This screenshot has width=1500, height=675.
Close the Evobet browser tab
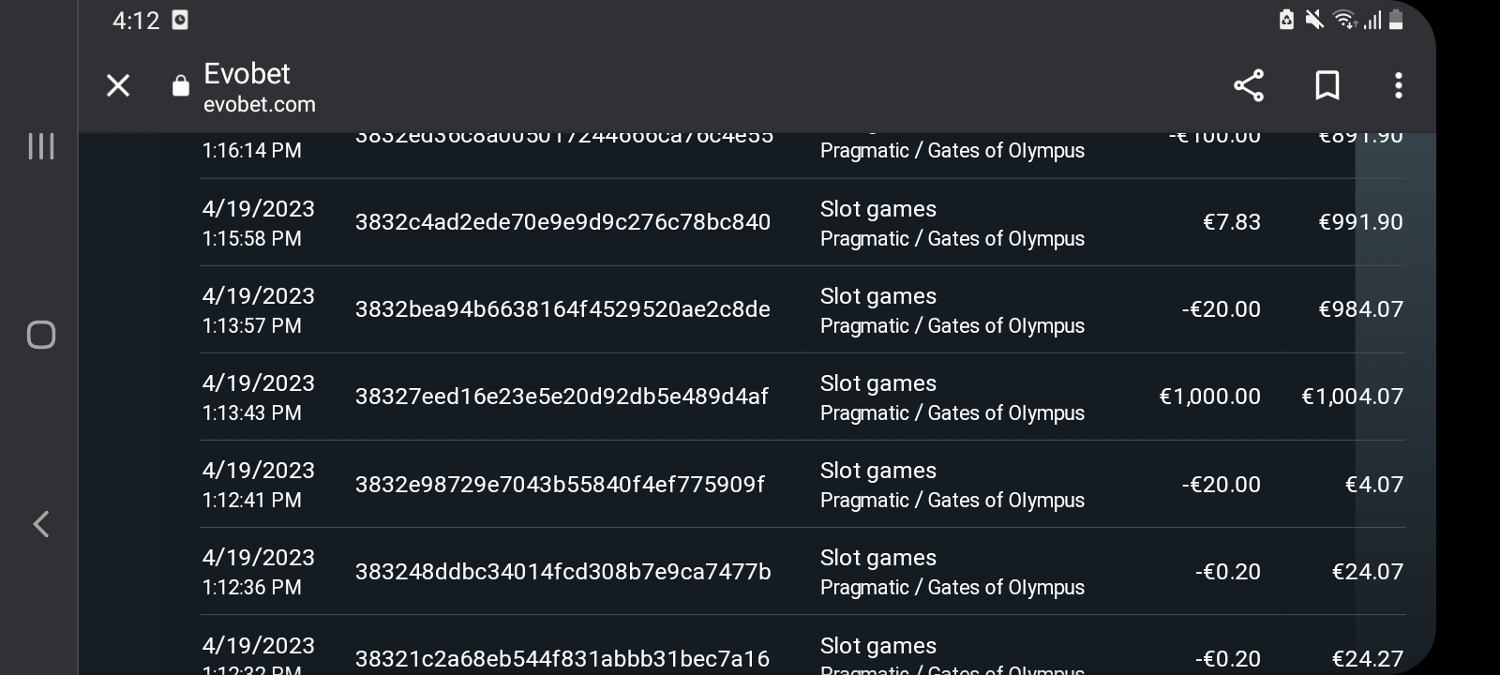point(118,86)
